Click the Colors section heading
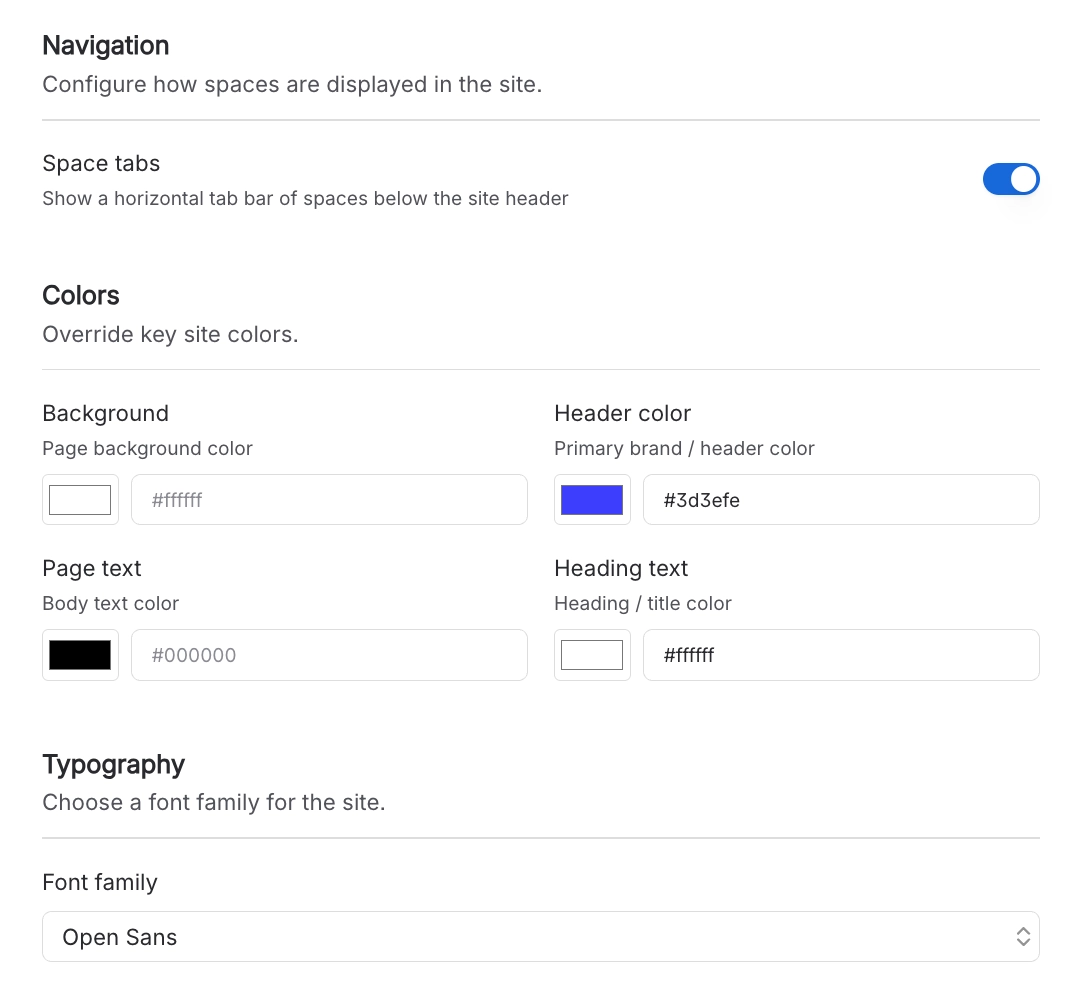The image size is (1084, 994). (x=81, y=296)
